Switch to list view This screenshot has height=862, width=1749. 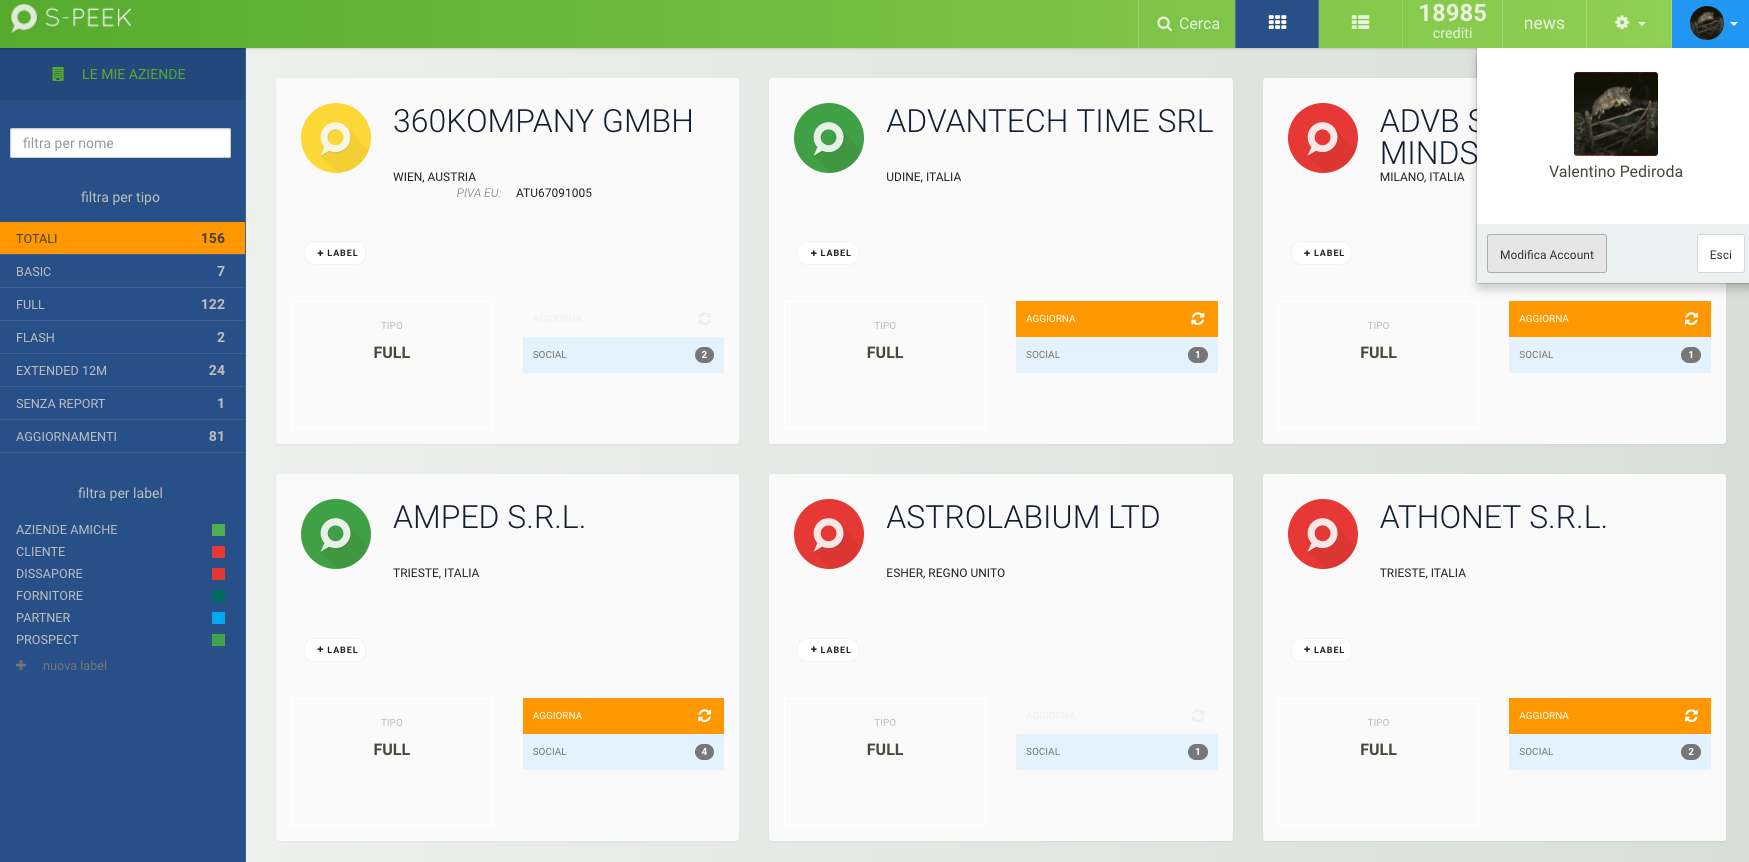[1360, 23]
